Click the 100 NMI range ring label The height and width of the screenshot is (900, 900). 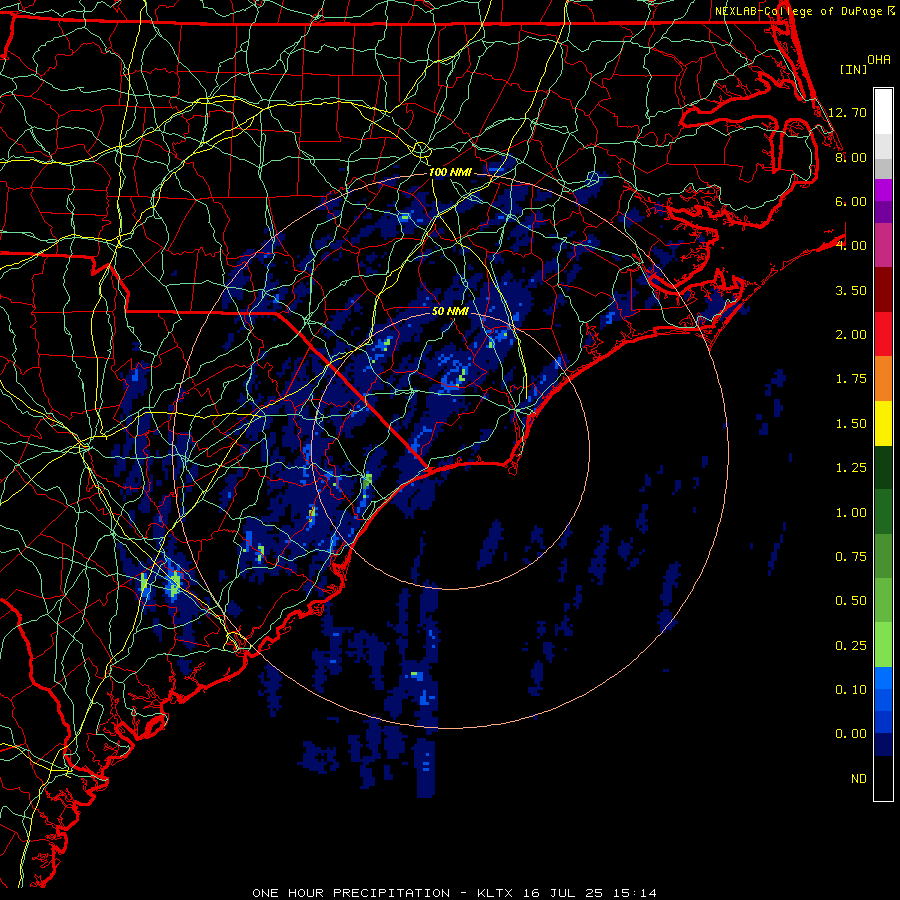pos(450,172)
